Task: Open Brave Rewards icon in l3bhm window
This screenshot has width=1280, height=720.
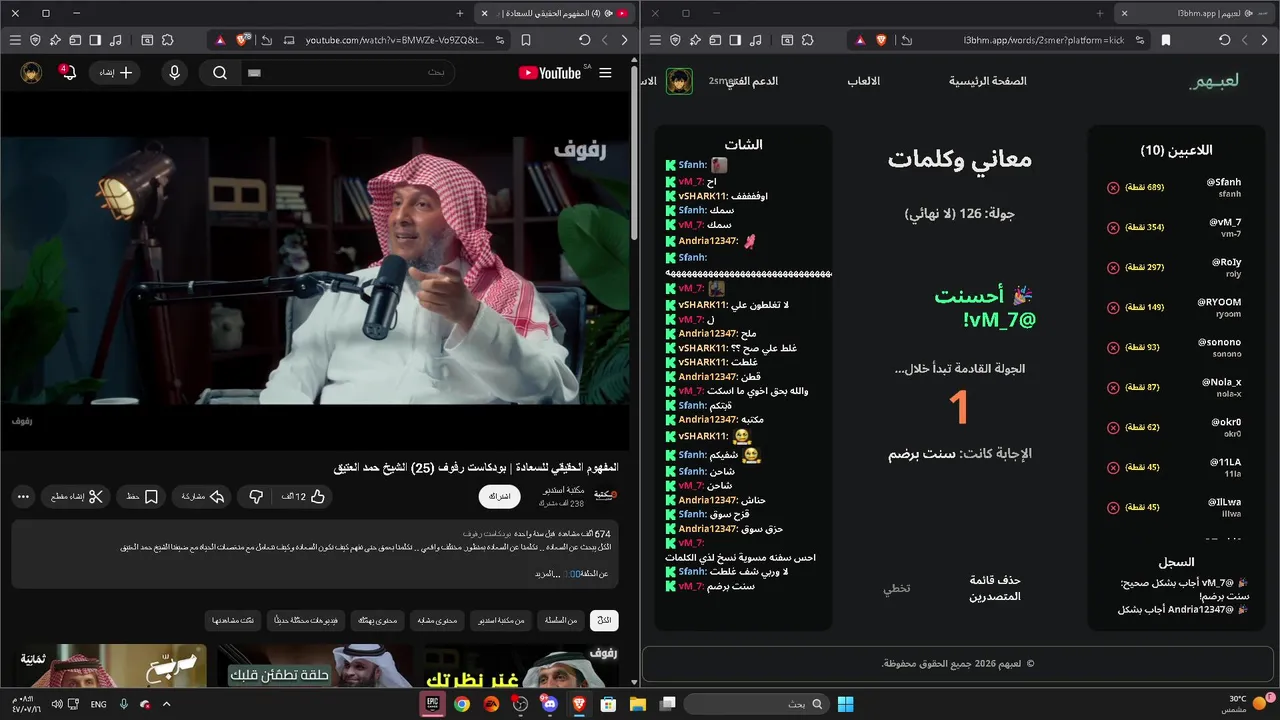Action: (x=859, y=40)
